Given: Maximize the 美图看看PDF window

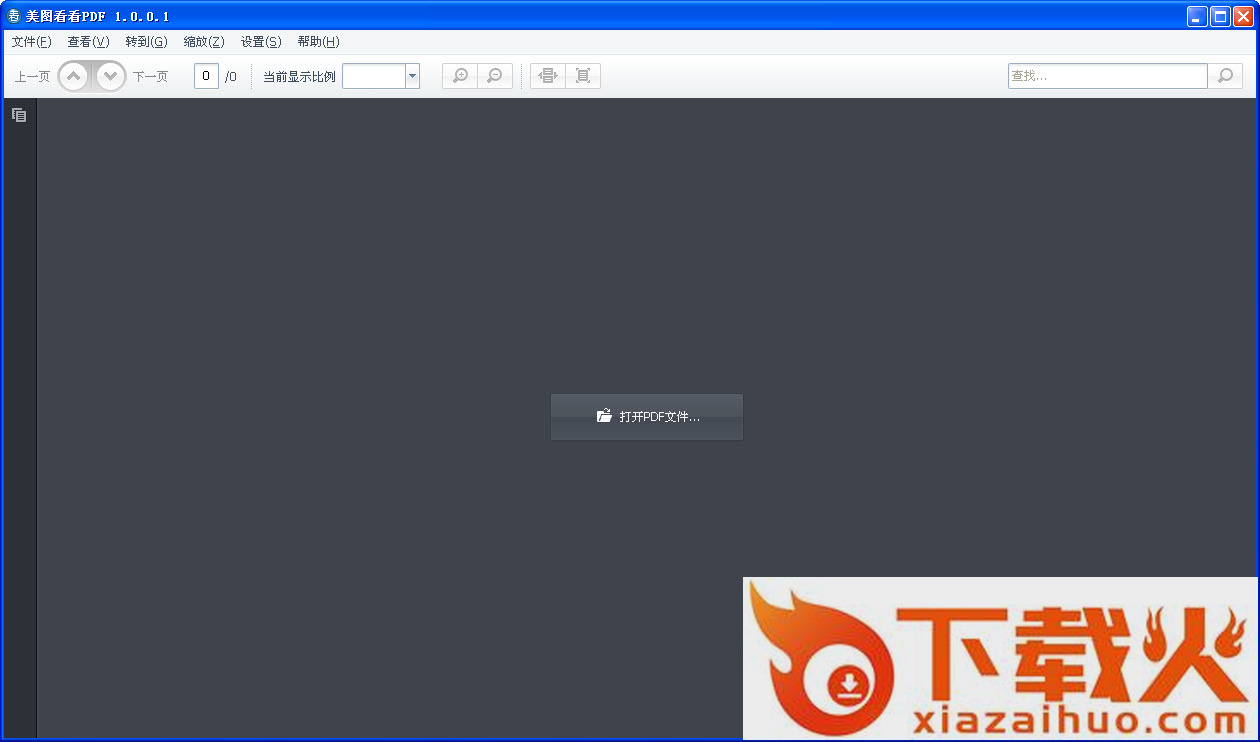Looking at the screenshot, I should tap(1220, 16).
